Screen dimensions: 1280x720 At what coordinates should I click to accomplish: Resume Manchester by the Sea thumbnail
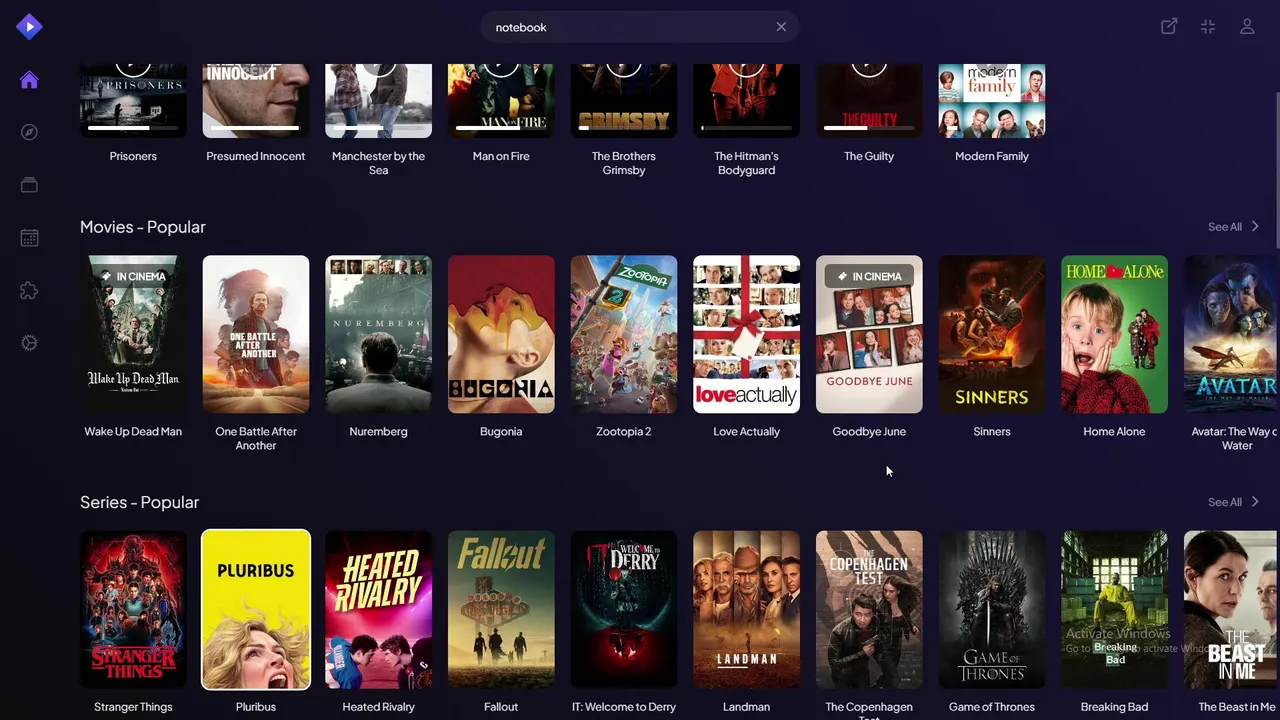click(378, 101)
